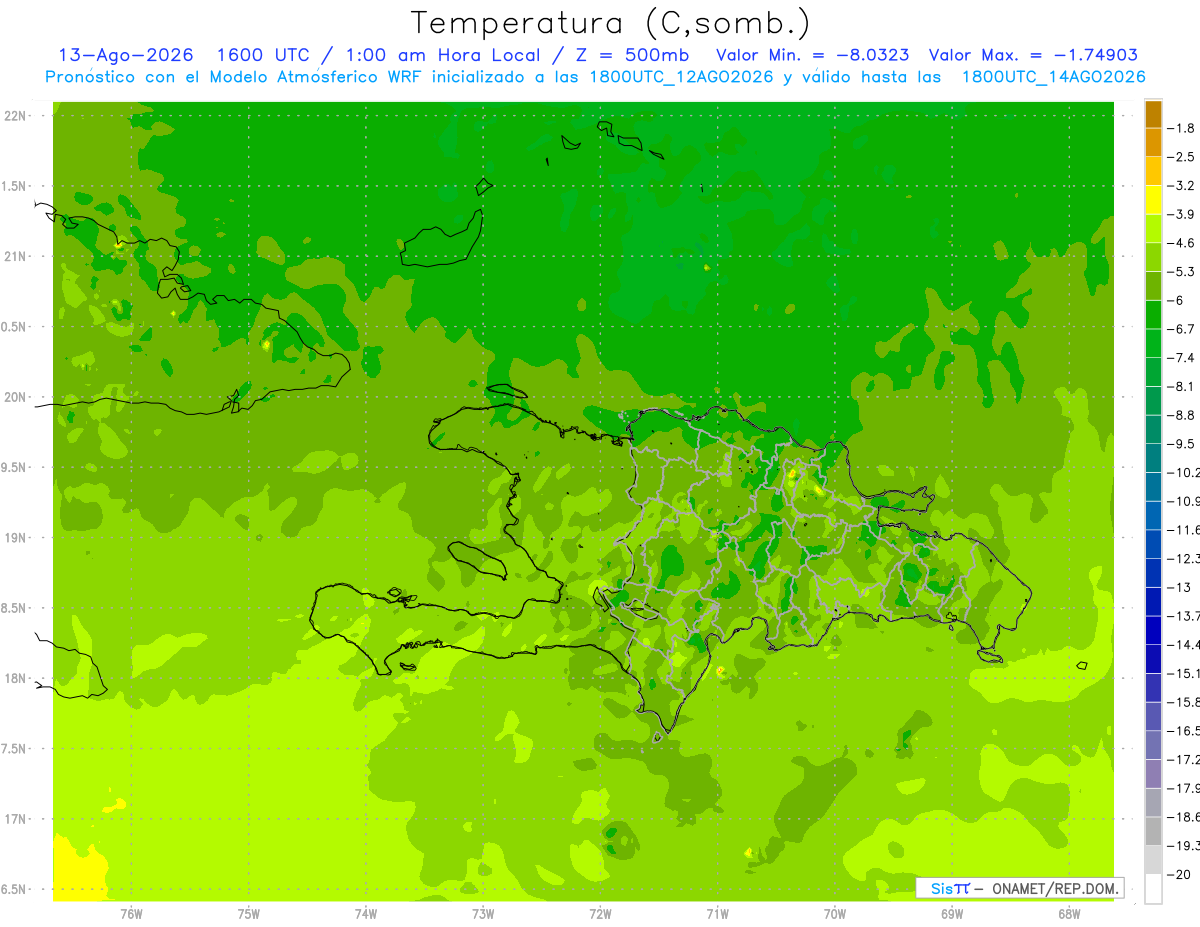
Task: Click the '-1.8' colorbar value
Action: click(1181, 128)
